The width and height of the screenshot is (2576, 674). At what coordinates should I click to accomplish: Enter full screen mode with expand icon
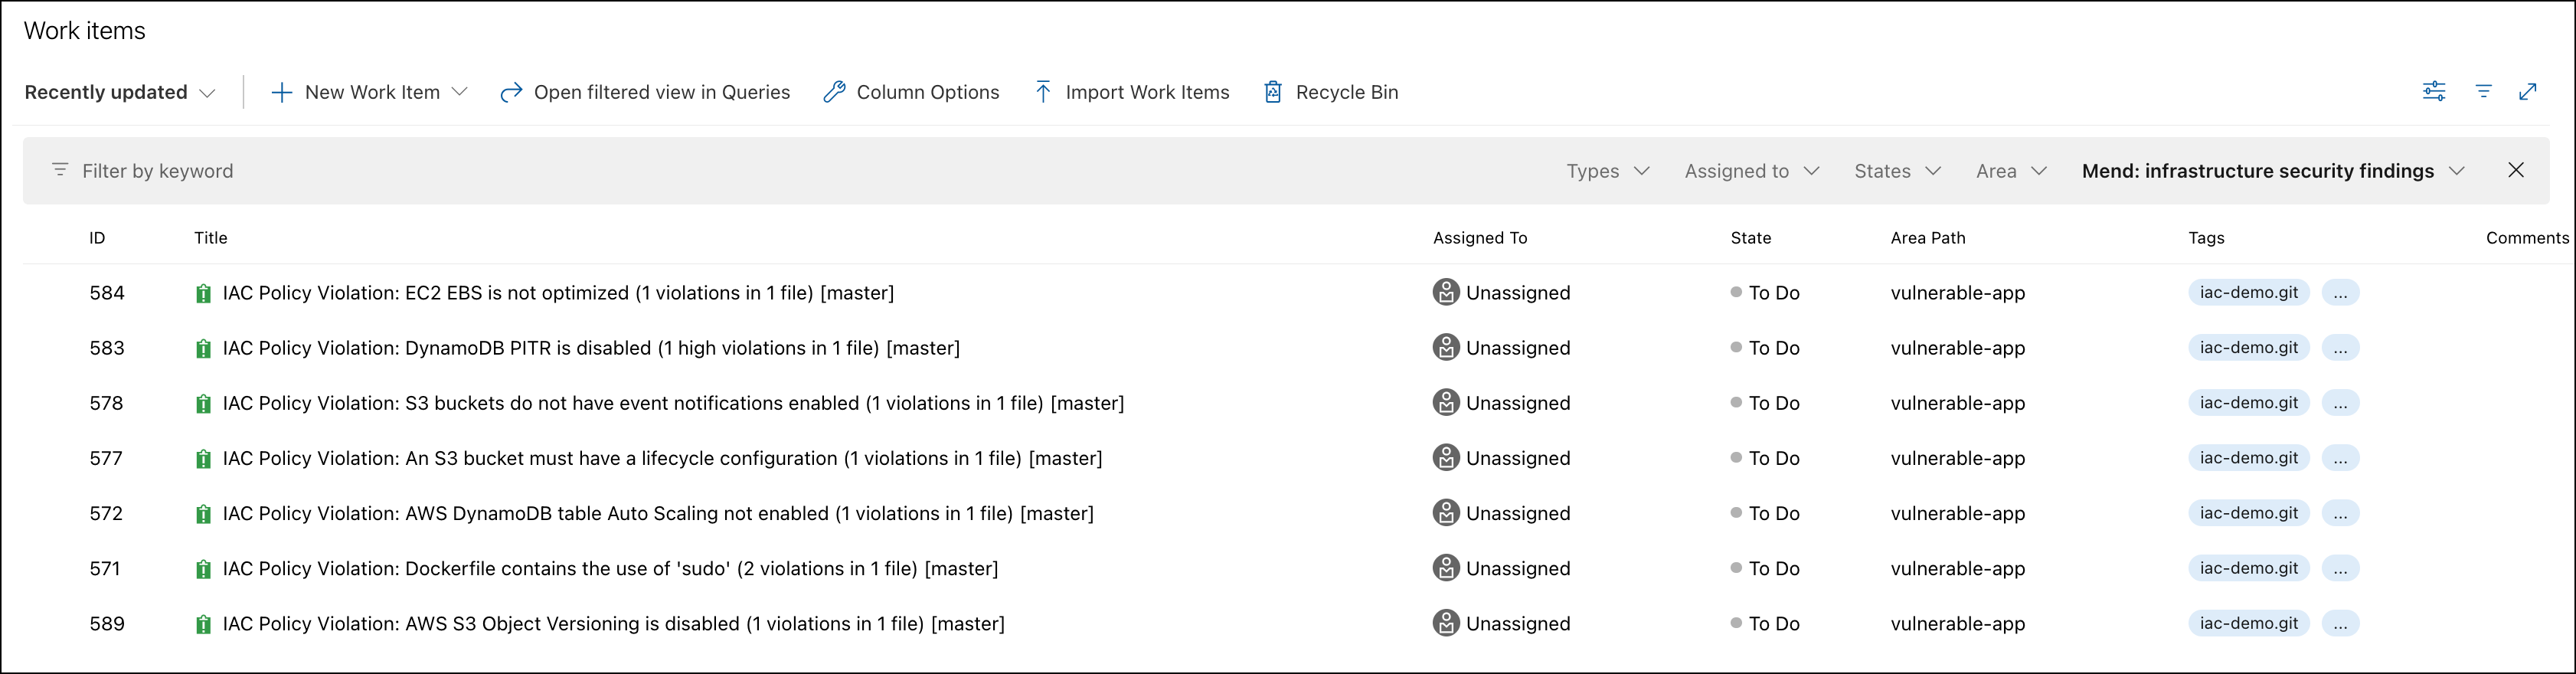click(x=2527, y=92)
